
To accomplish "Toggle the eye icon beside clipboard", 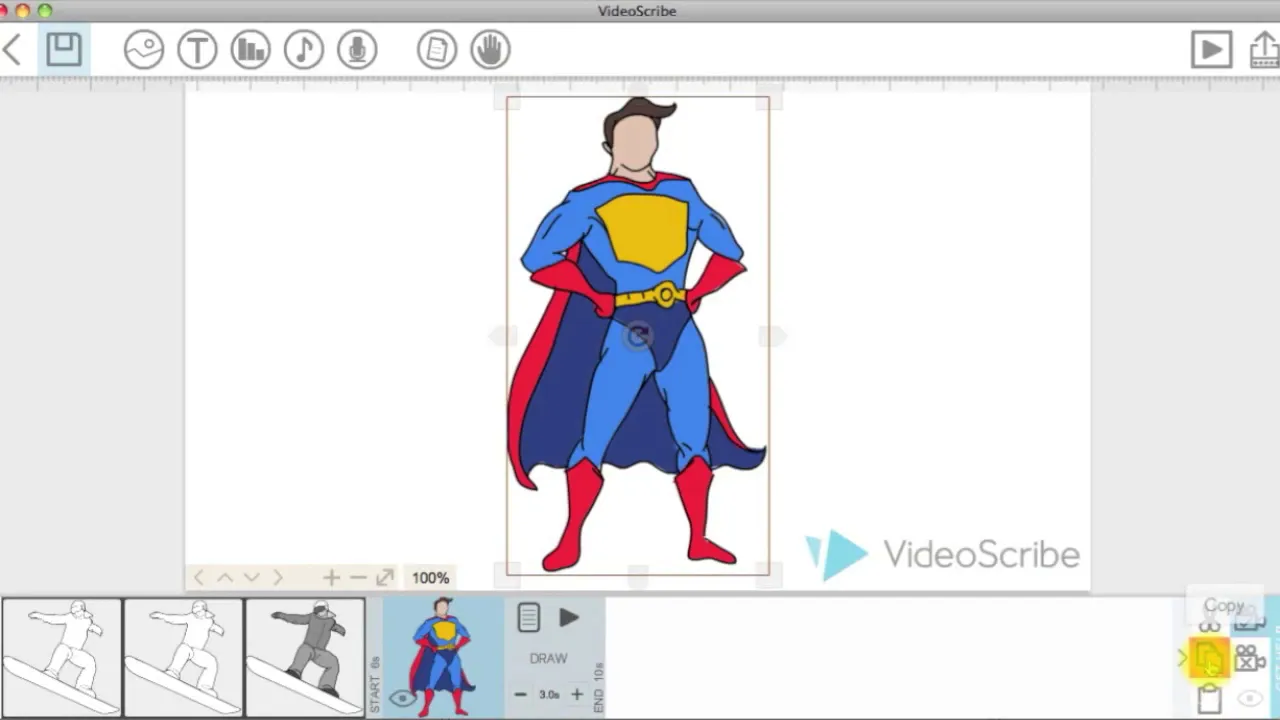I will click(x=1250, y=699).
